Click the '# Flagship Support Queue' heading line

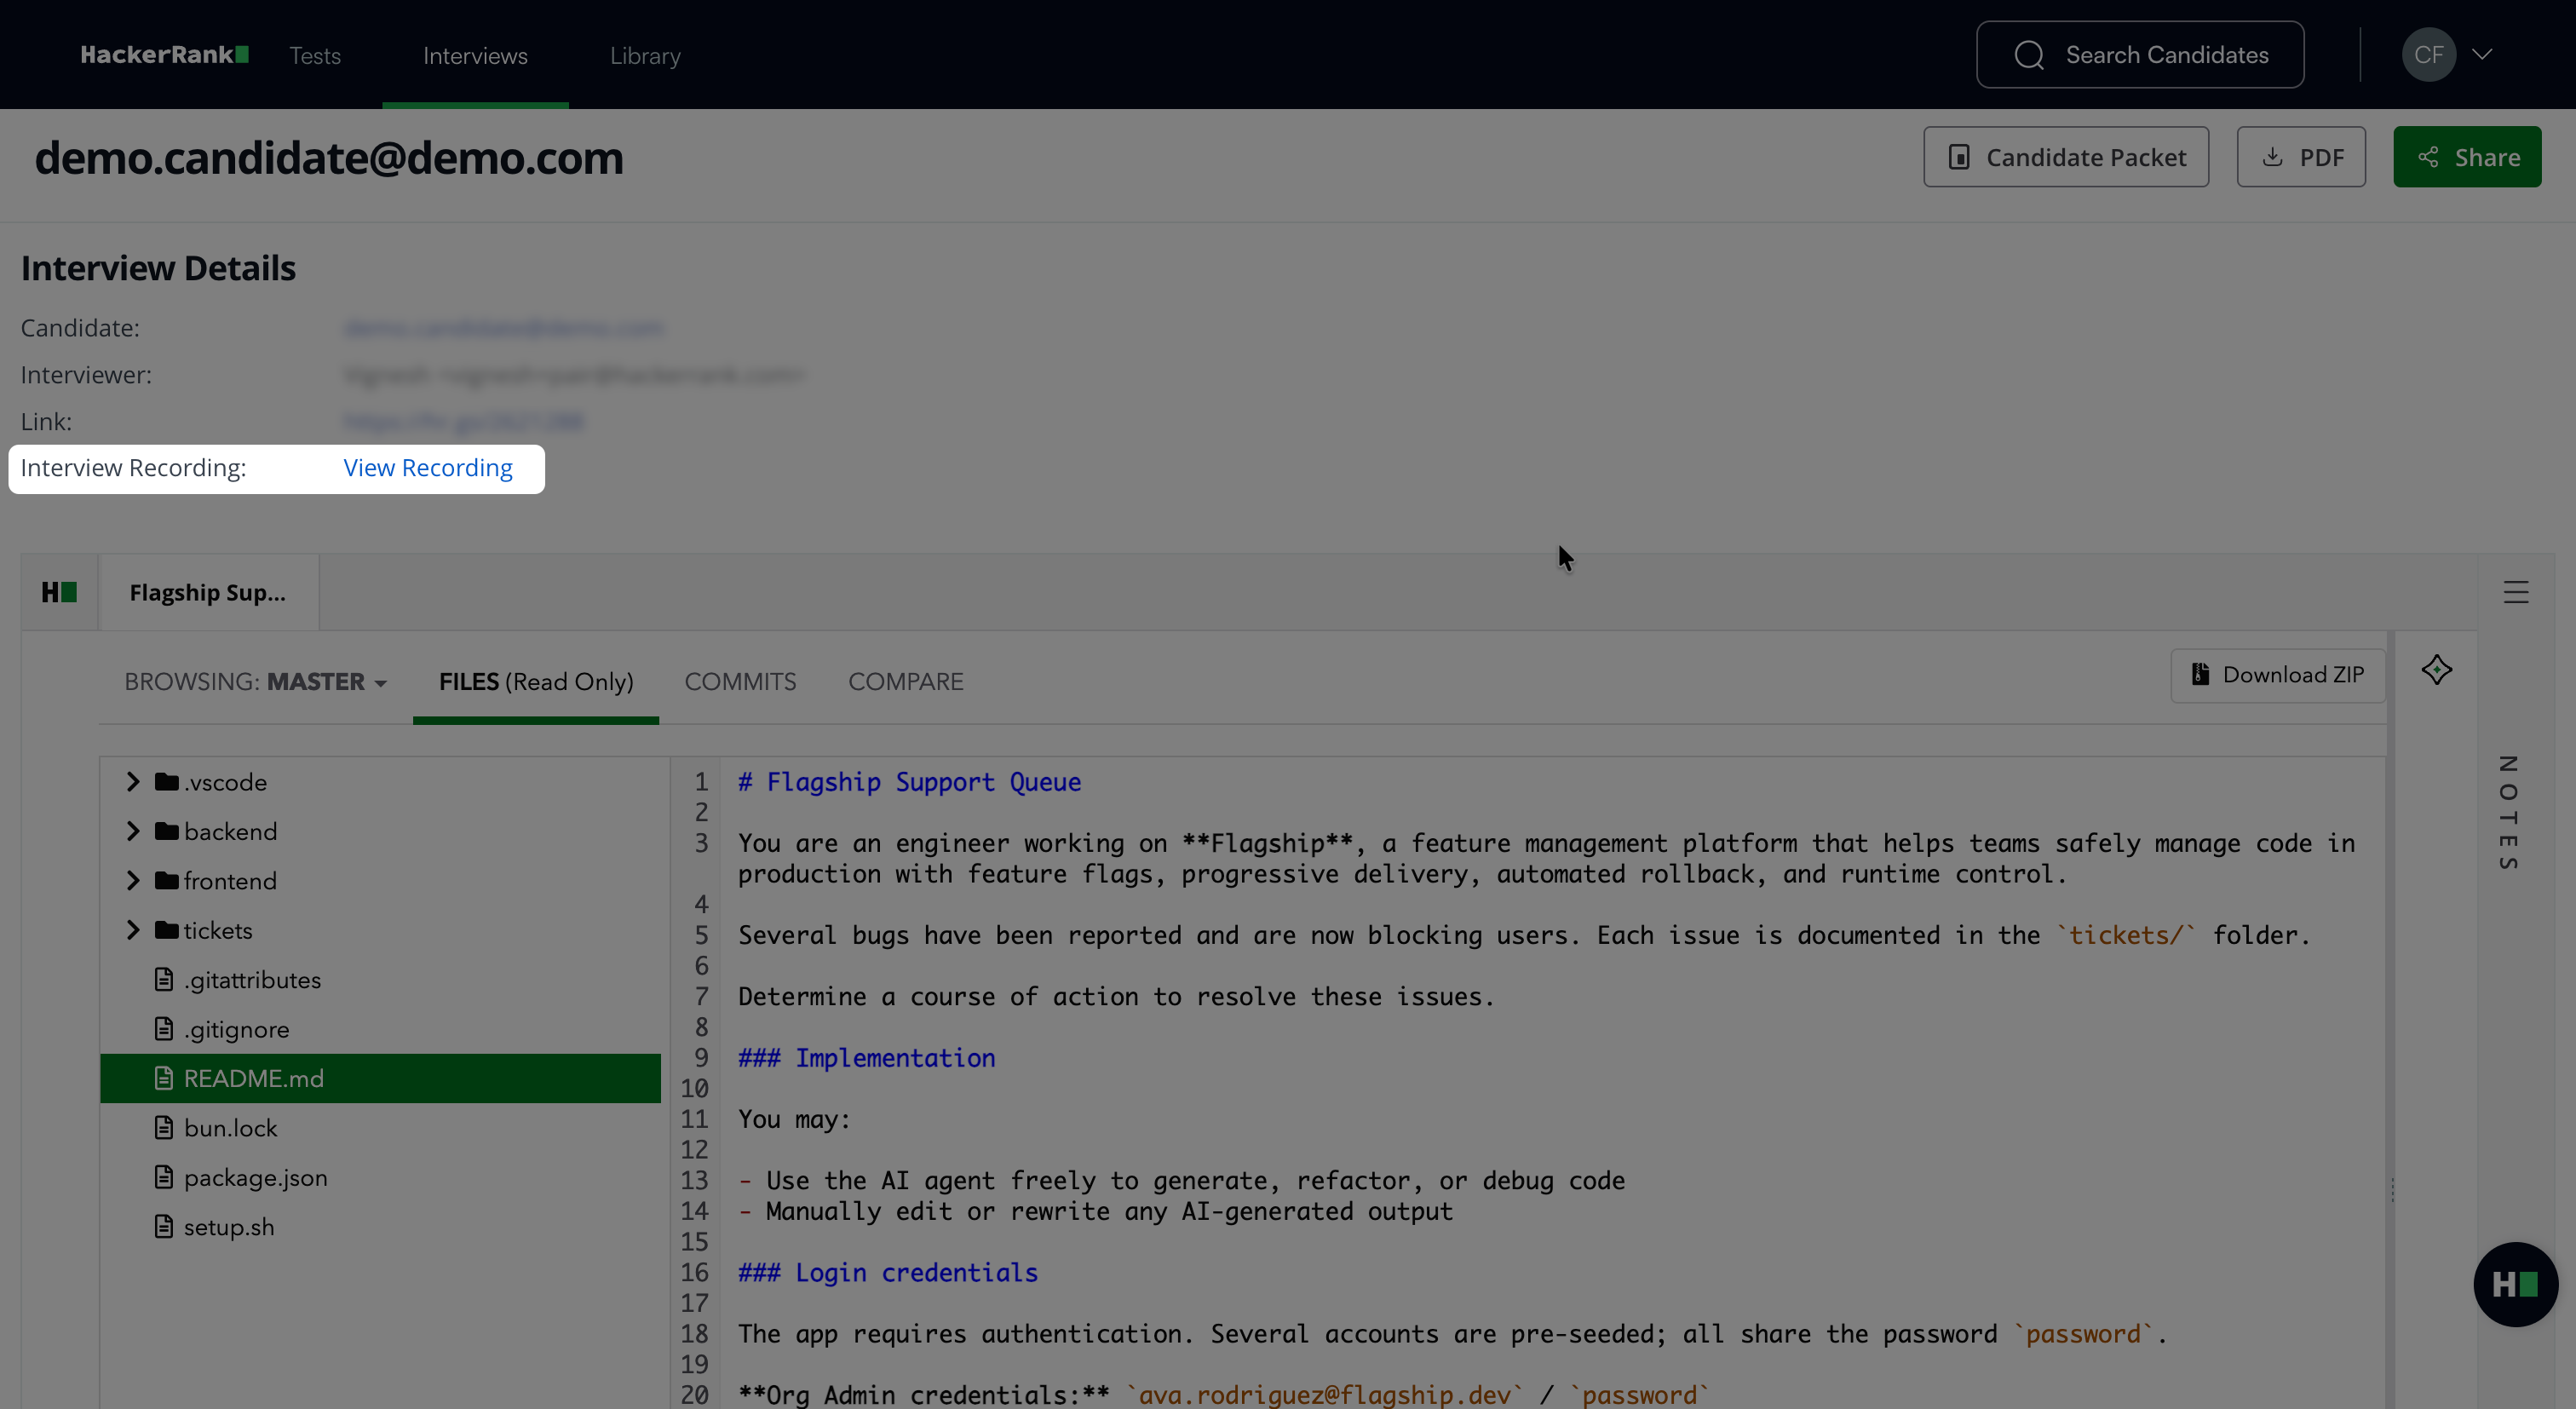pos(909,782)
